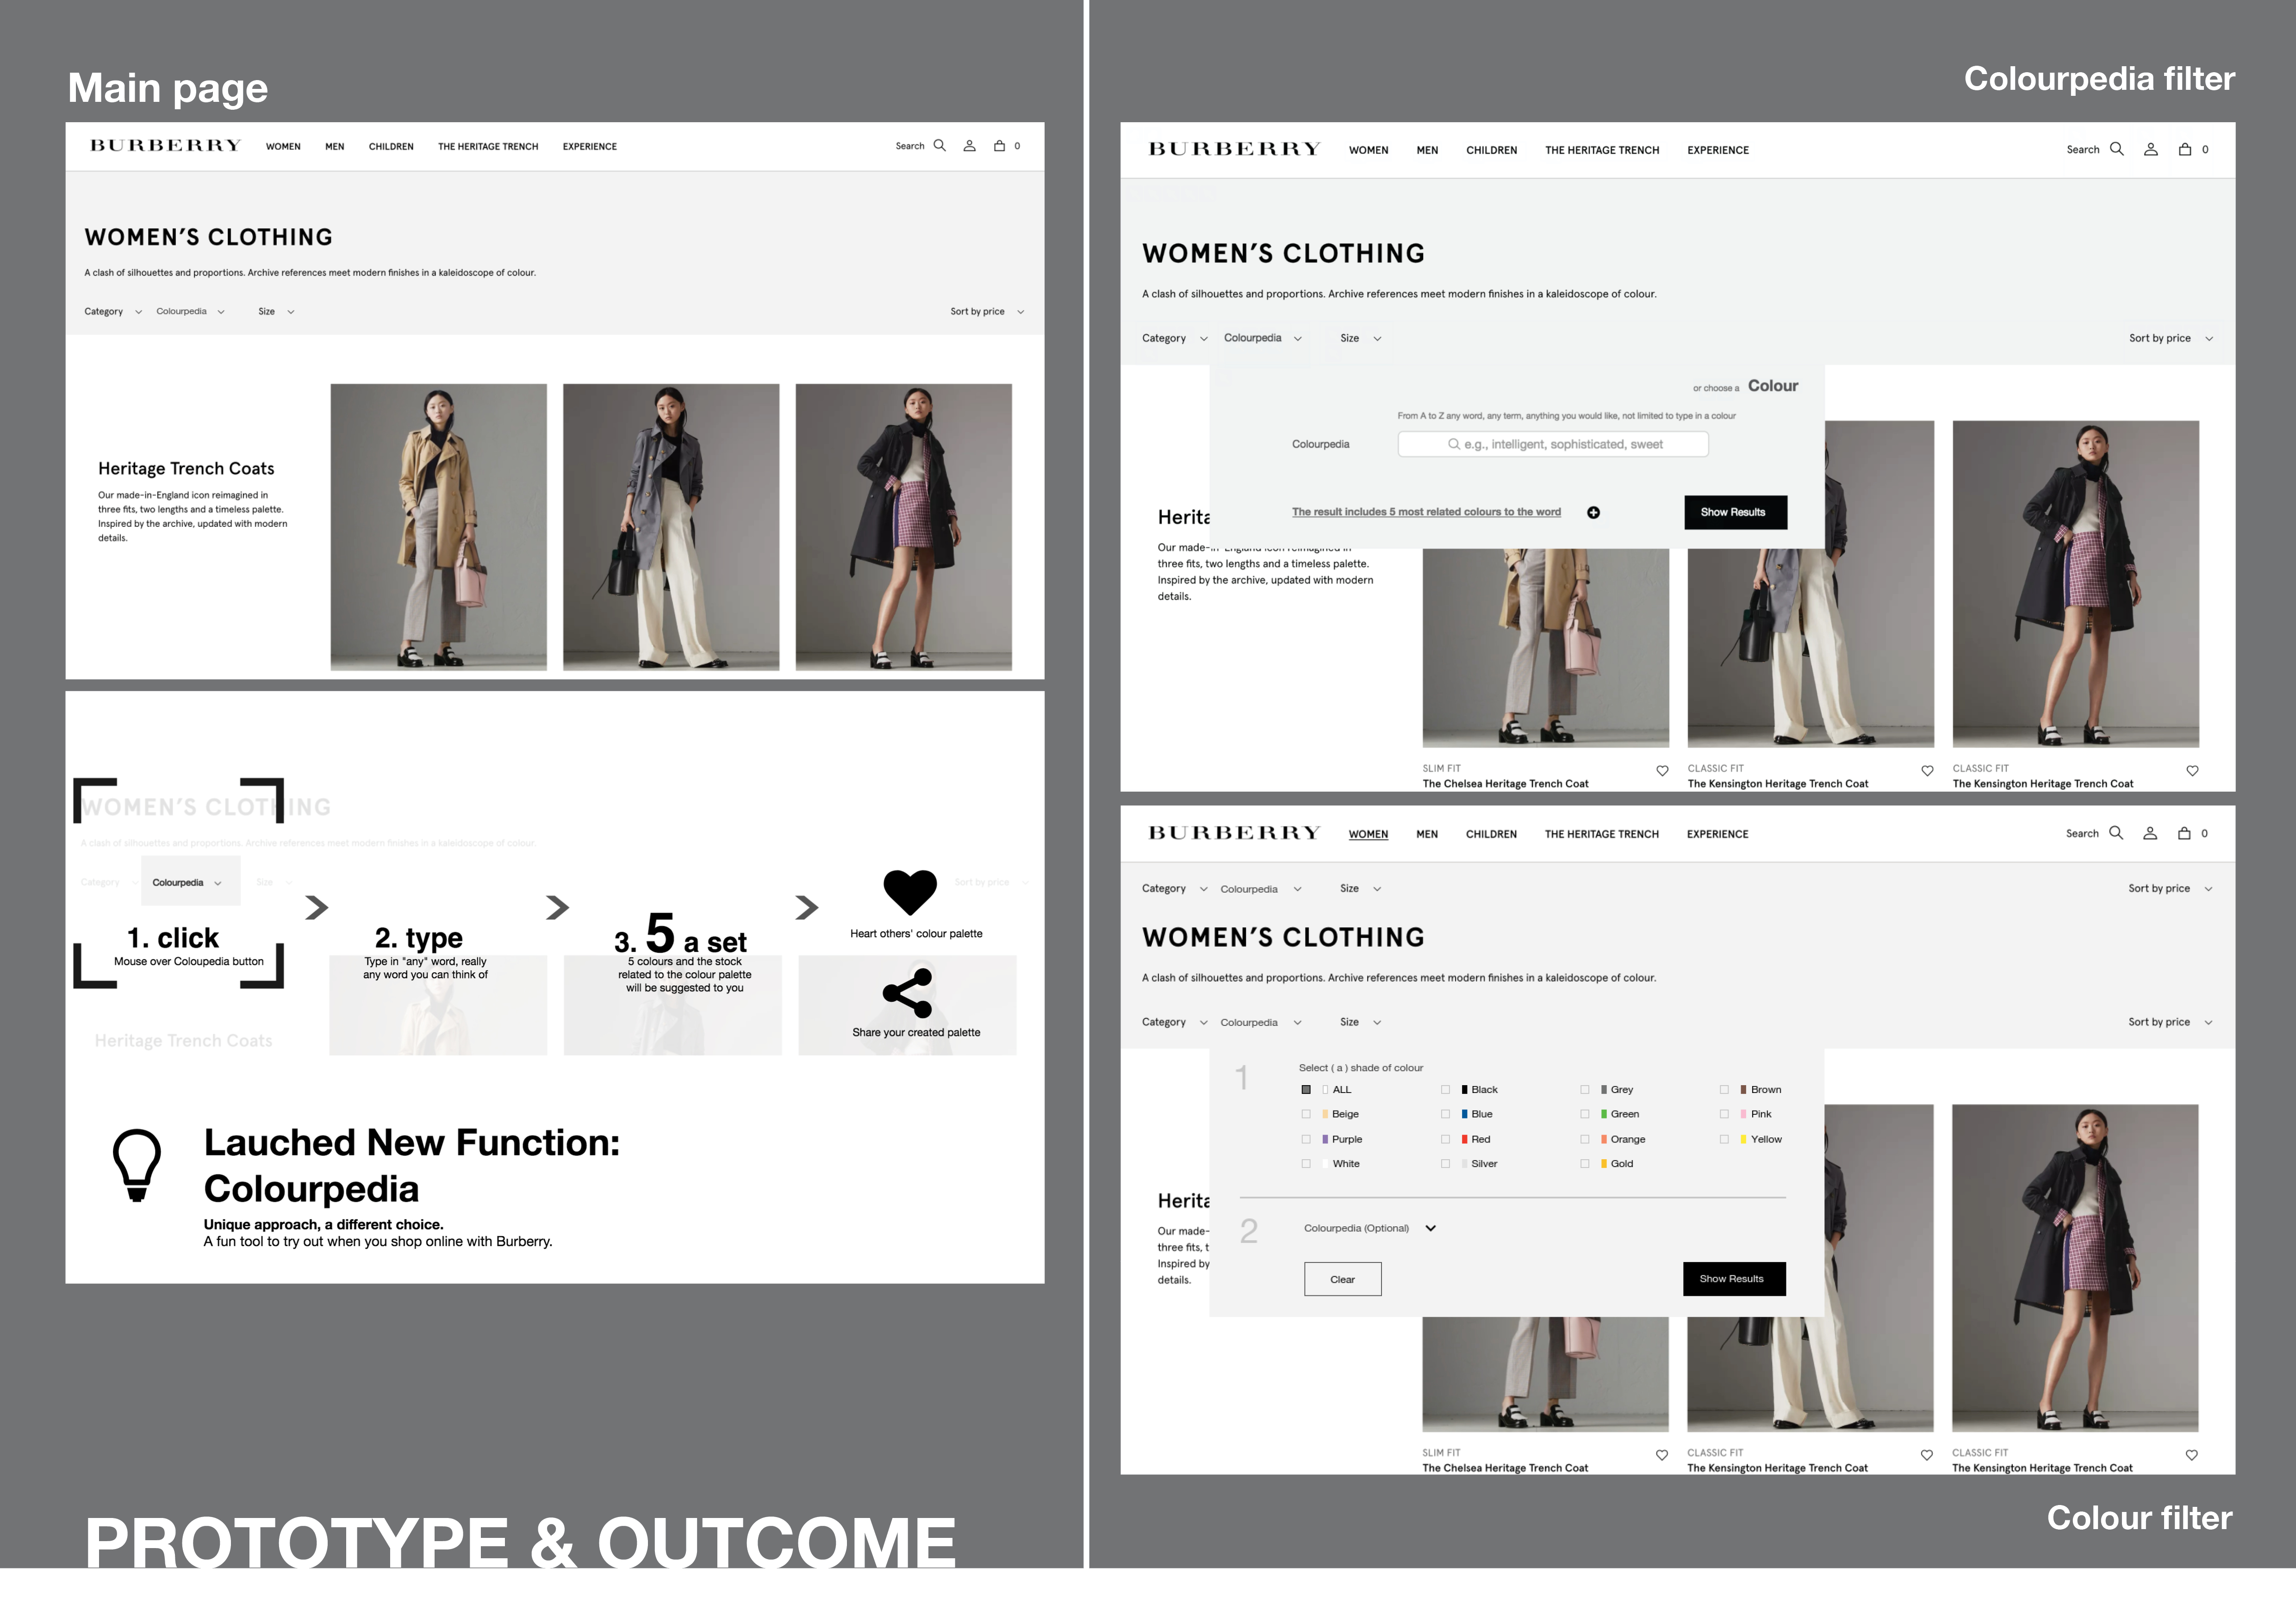Check the Yellow colour checkbox
This screenshot has width=2296, height=1624.
1724,1139
